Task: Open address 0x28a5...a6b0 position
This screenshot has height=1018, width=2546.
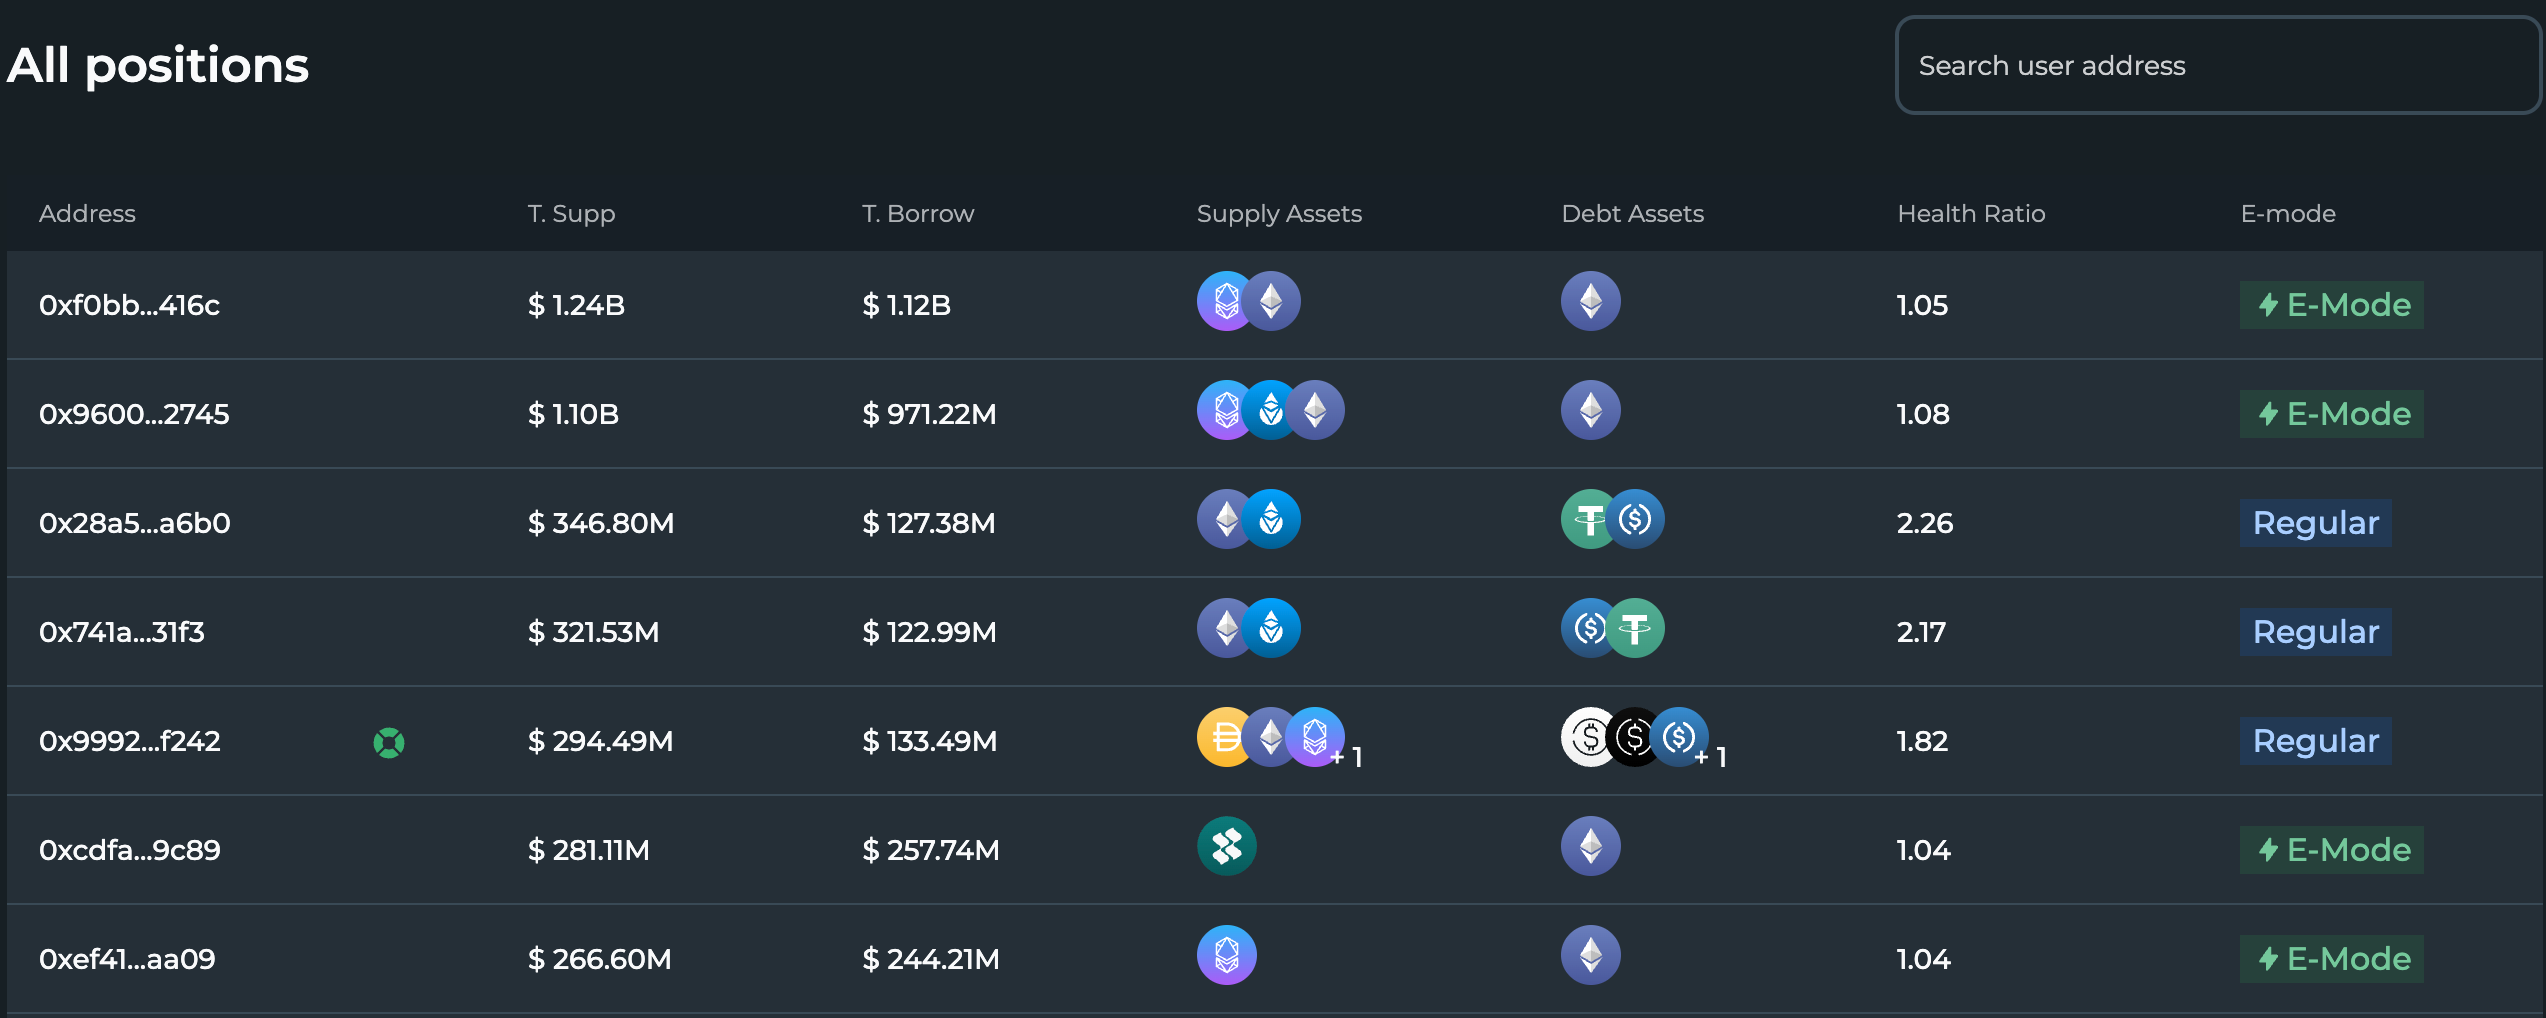Action: pos(134,523)
